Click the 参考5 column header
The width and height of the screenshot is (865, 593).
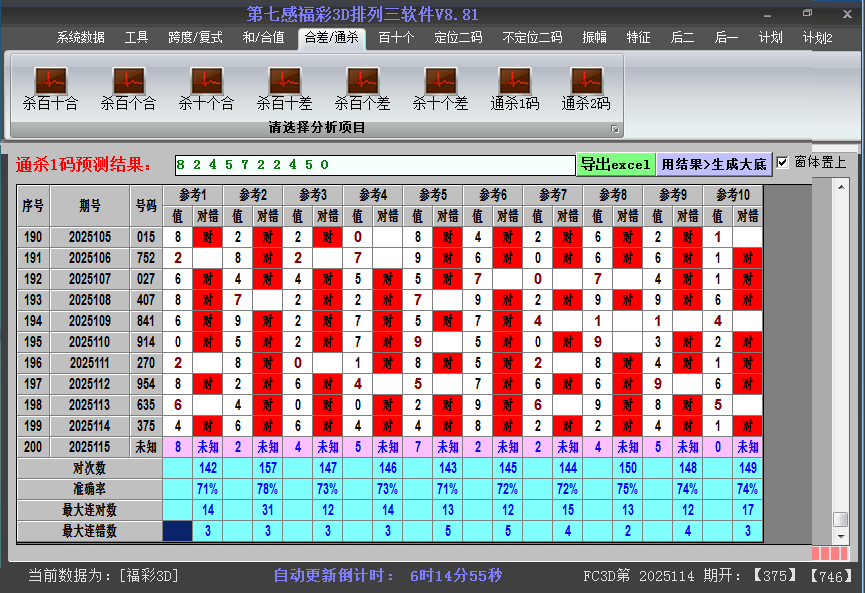click(433, 195)
